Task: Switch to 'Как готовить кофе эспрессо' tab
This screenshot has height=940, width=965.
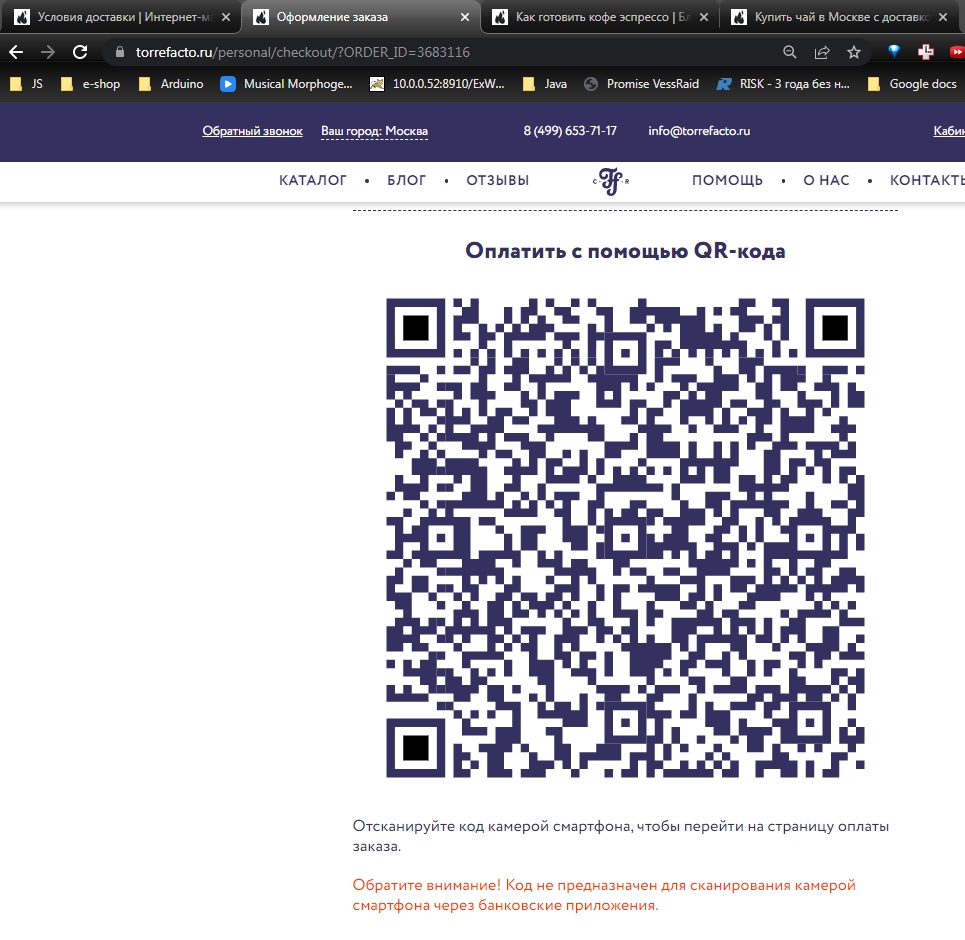Action: (600, 18)
